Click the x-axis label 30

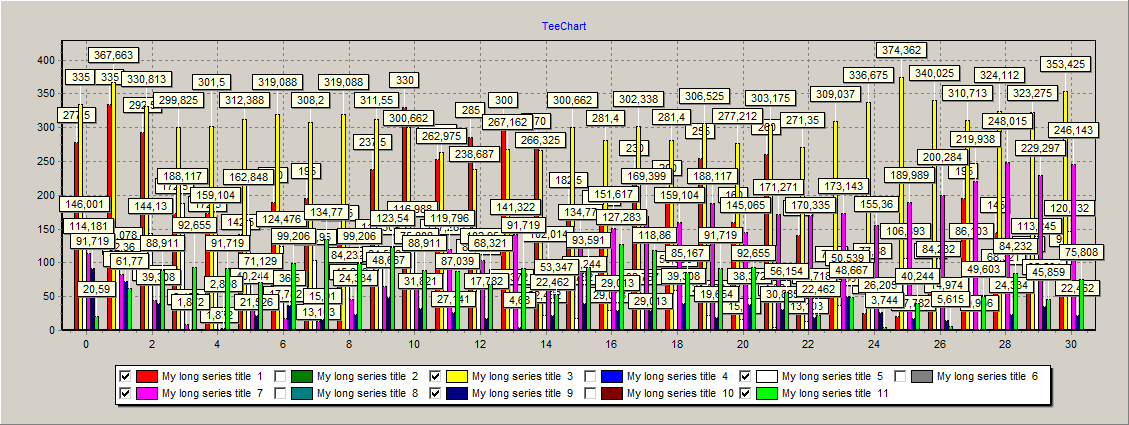coord(1071,344)
